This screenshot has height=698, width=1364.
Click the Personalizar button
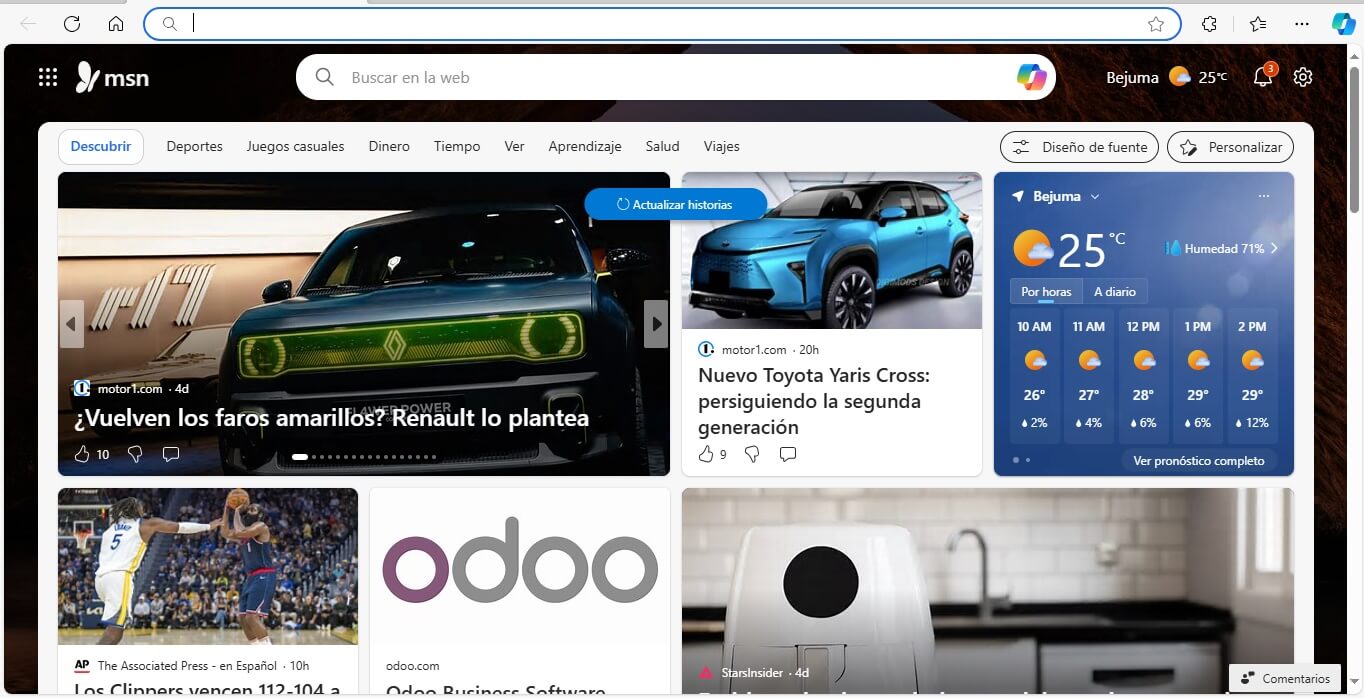click(x=1230, y=147)
